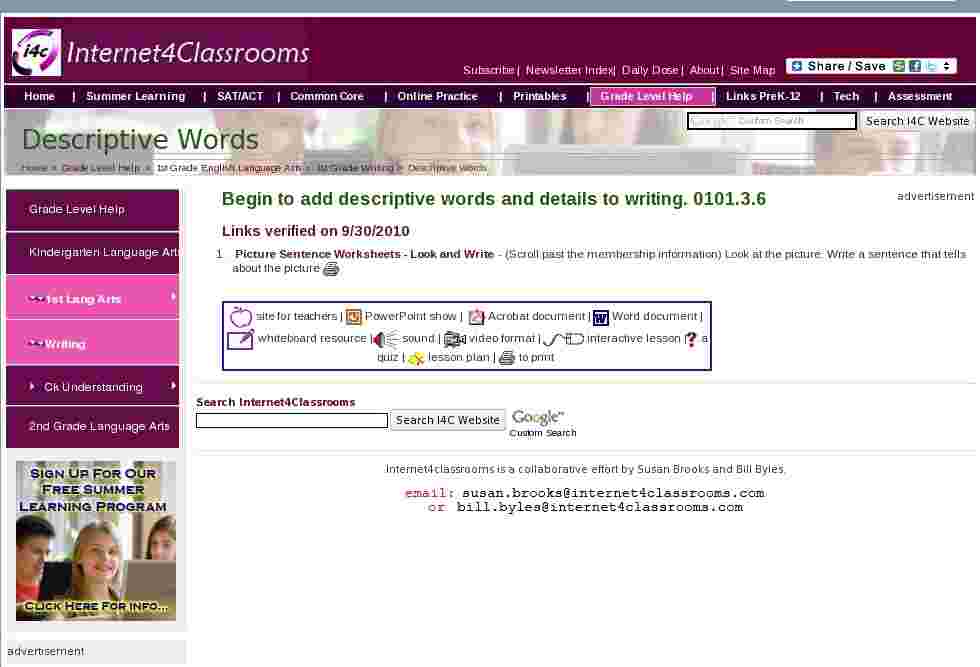Click the i4c site logo

[36, 53]
